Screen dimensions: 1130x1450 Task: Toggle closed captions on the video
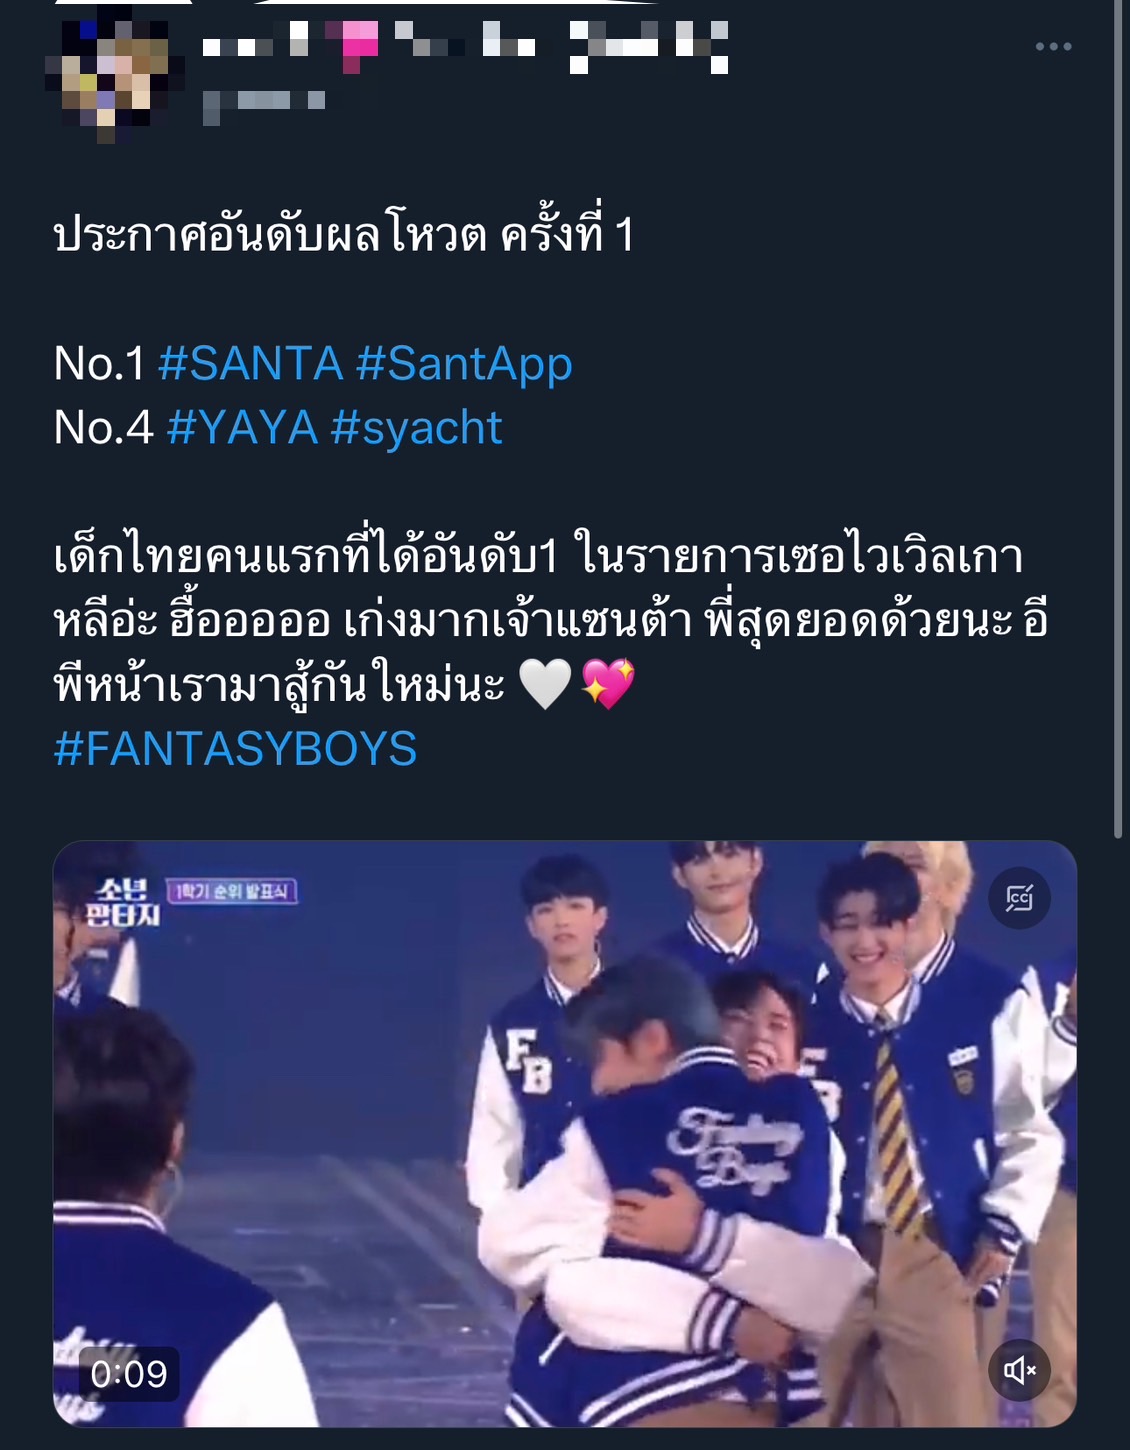click(1019, 898)
